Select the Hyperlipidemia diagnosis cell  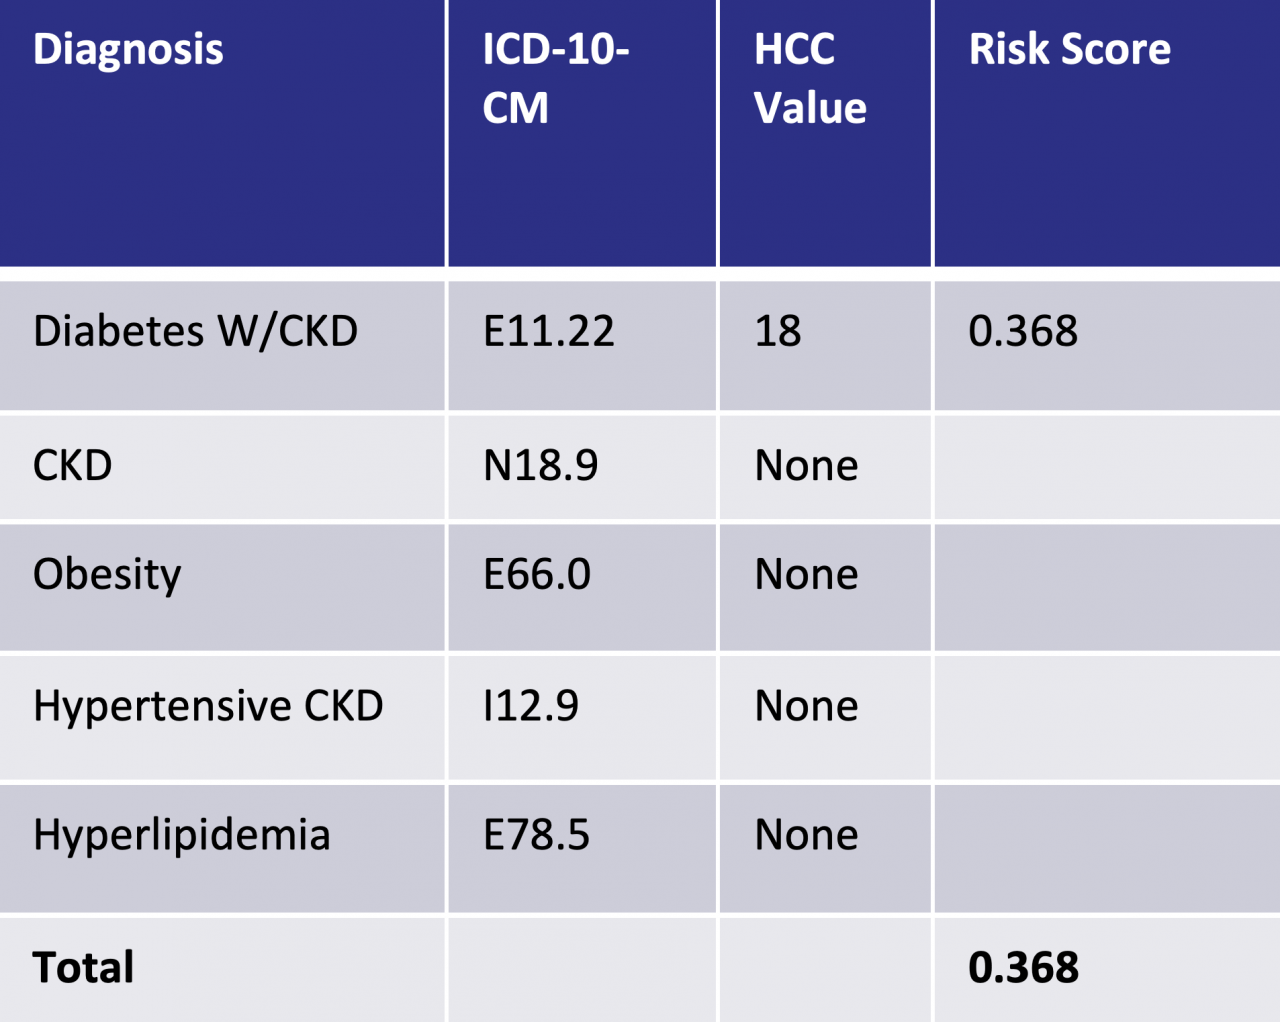(181, 836)
